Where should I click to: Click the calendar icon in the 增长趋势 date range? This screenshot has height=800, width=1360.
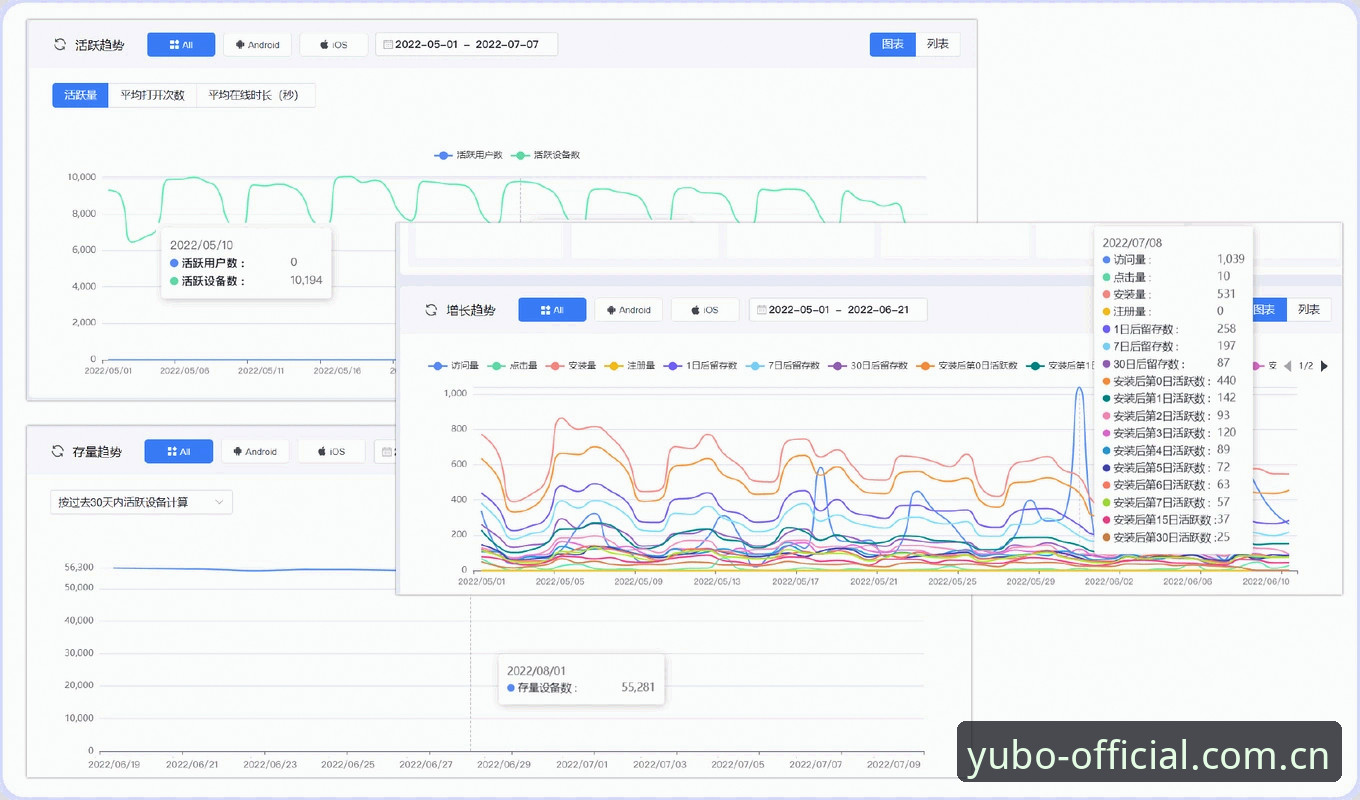(x=761, y=310)
